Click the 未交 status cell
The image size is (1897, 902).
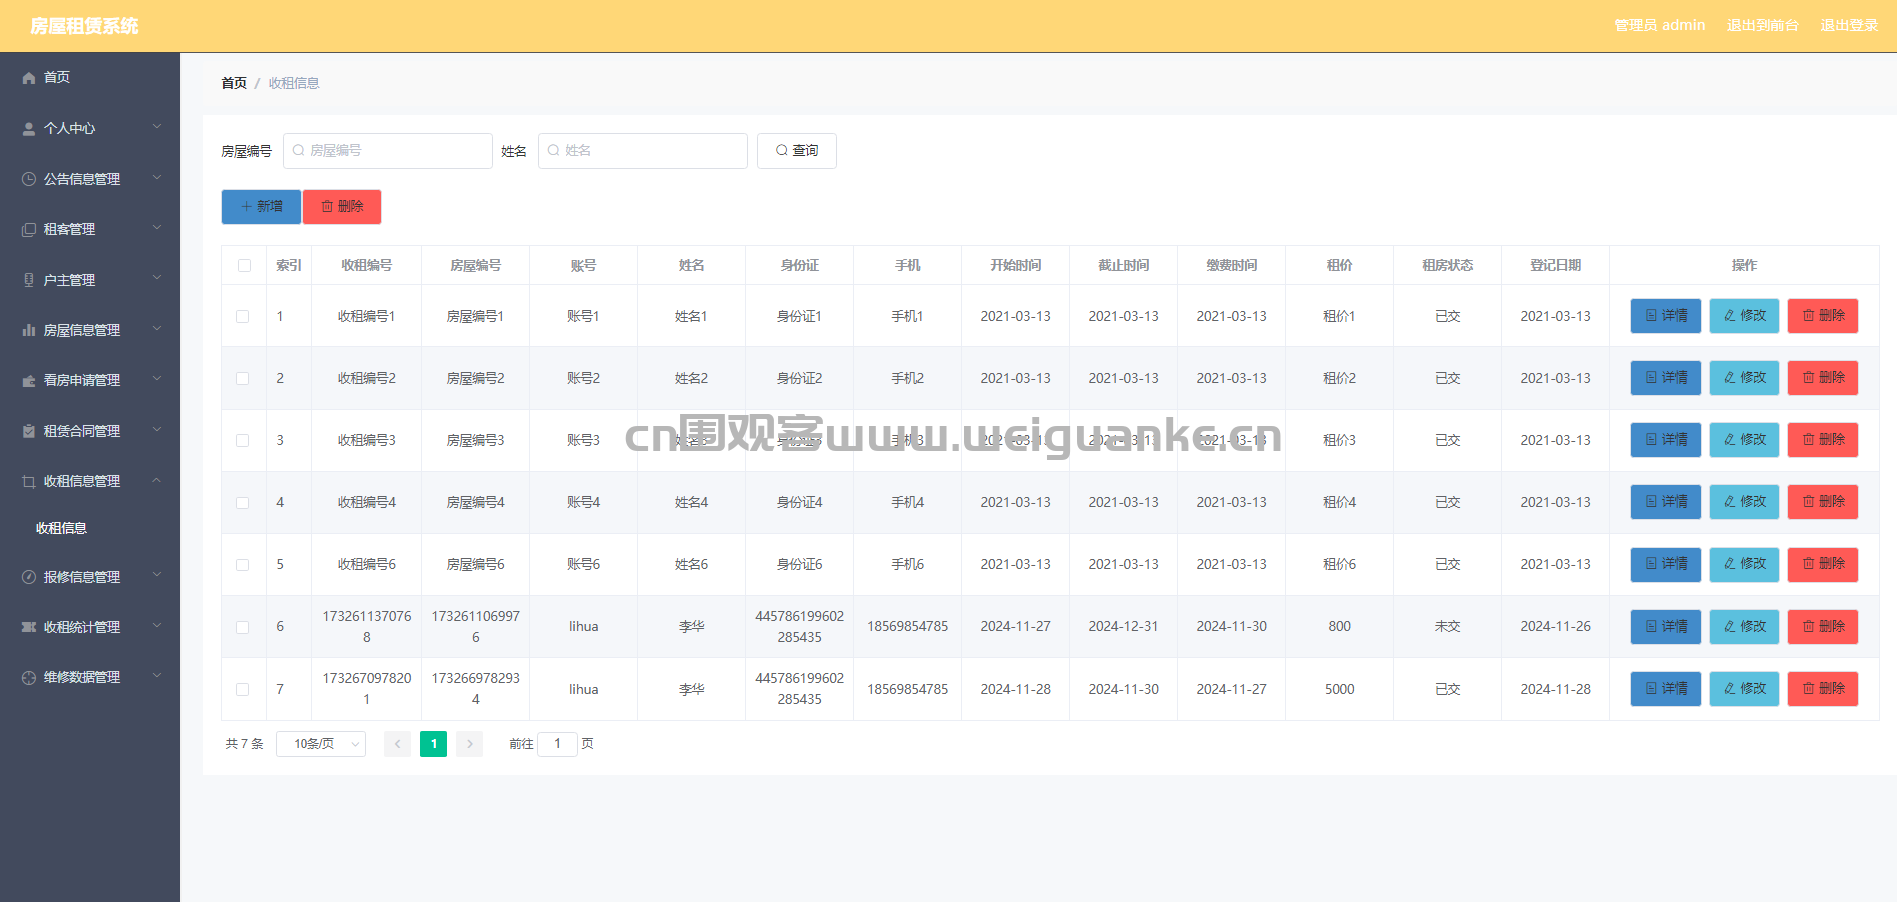point(1447,627)
